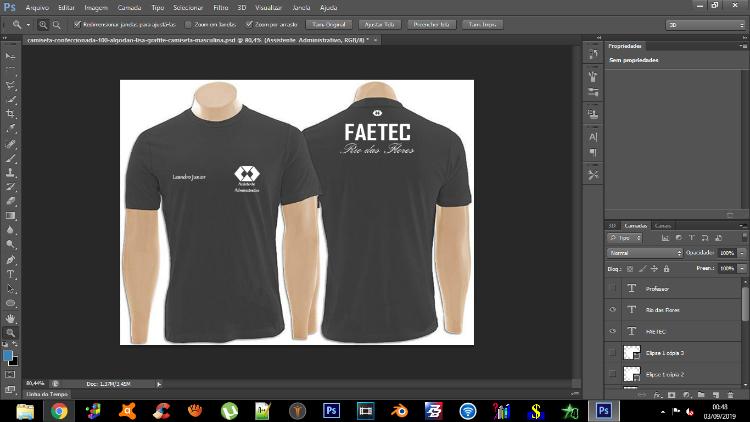Open the 3D workspace dropdown
Screen dimensions: 750x422
[x=705, y=24]
